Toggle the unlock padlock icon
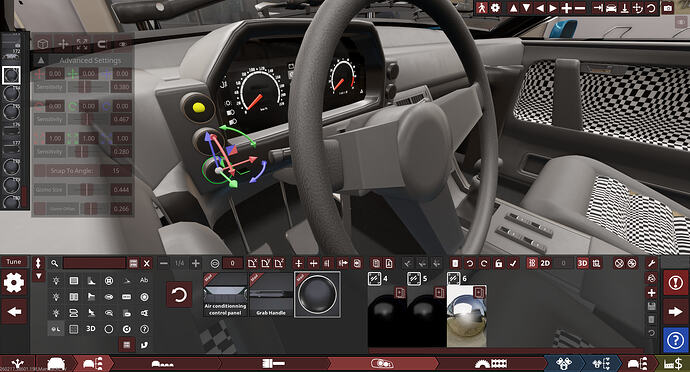The height and width of the screenshot is (372, 690). tap(498, 263)
